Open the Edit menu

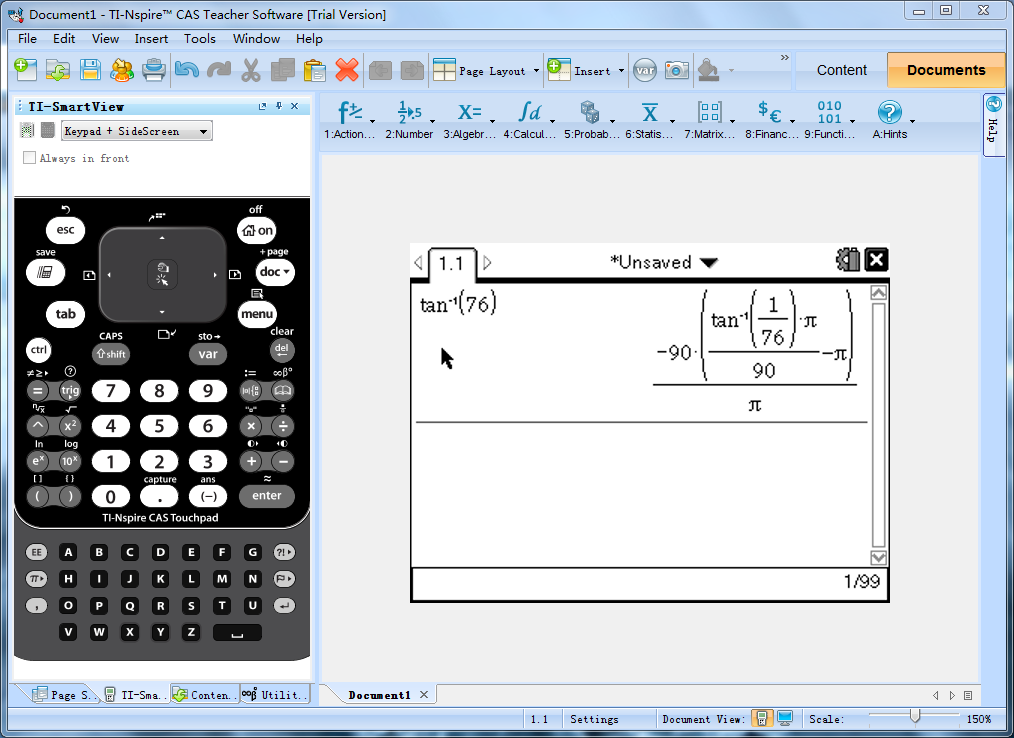click(x=64, y=38)
